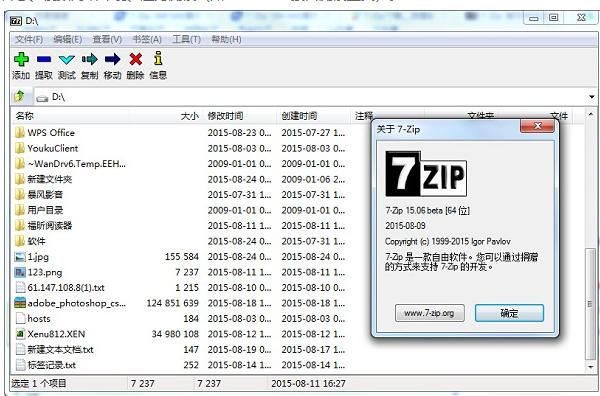Expand the D:\ address bar dropdown
This screenshot has width=600, height=396.
[592, 97]
